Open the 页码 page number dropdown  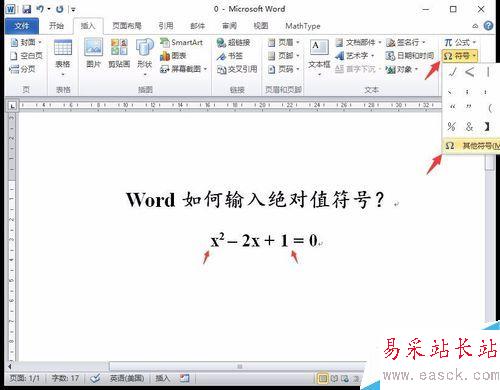284,69
